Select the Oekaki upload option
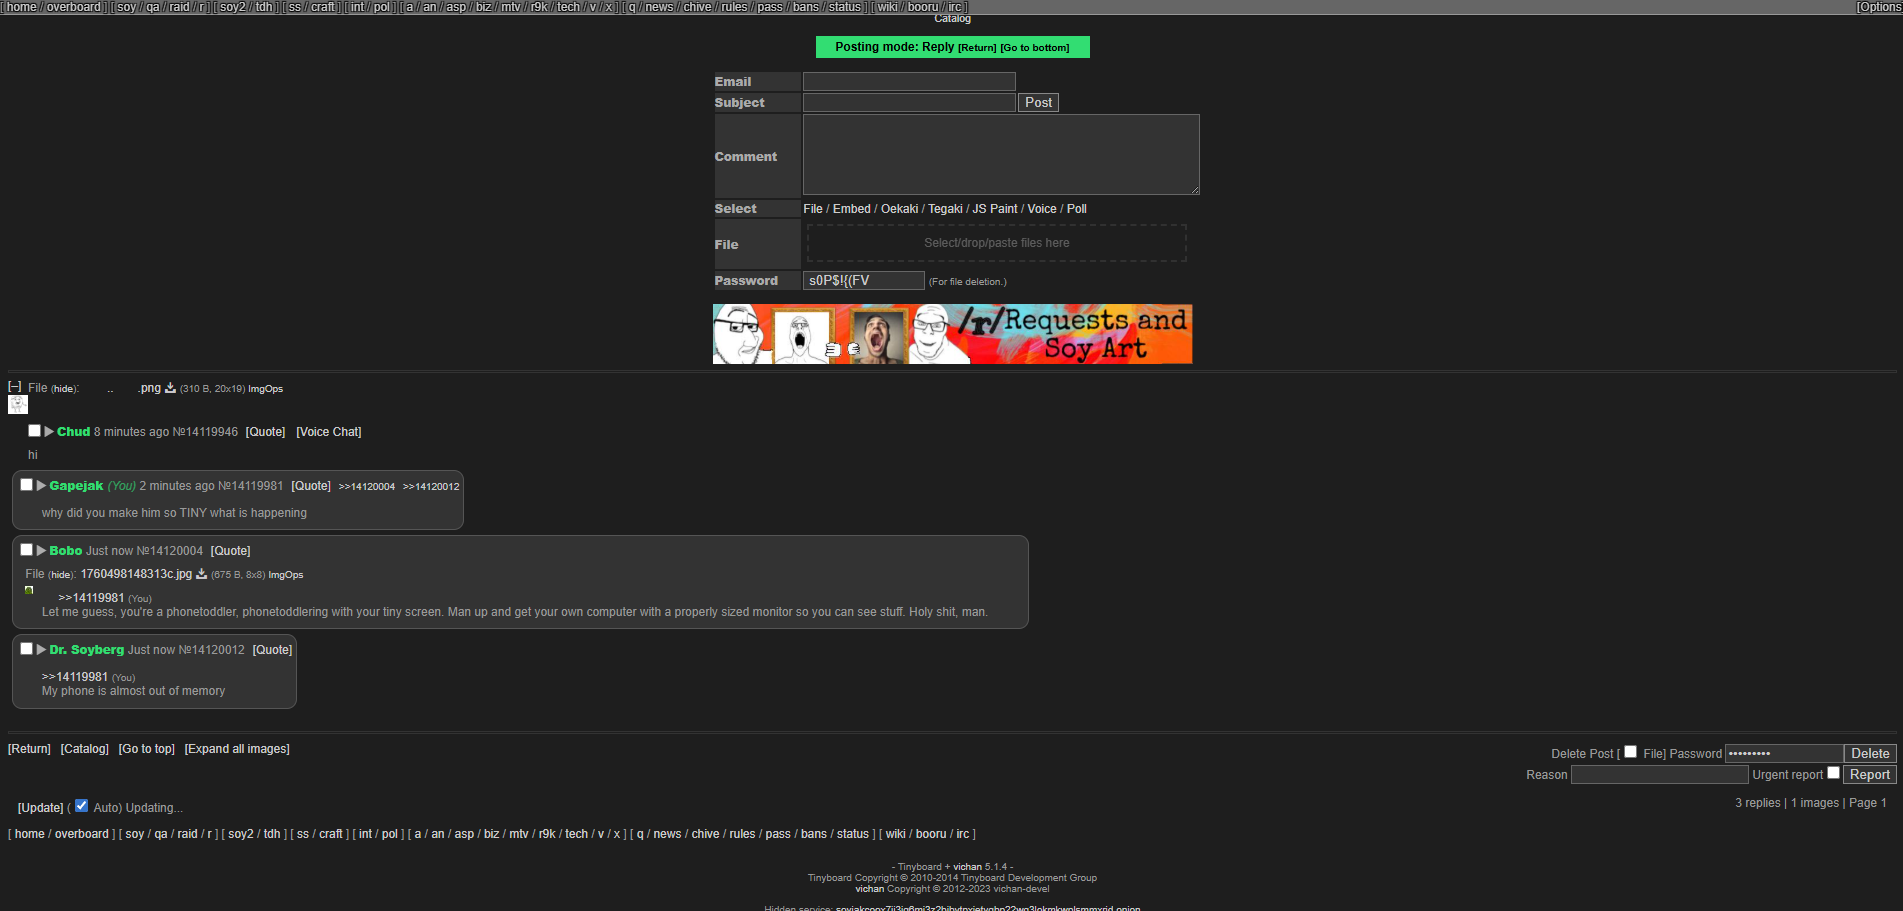 tap(899, 209)
